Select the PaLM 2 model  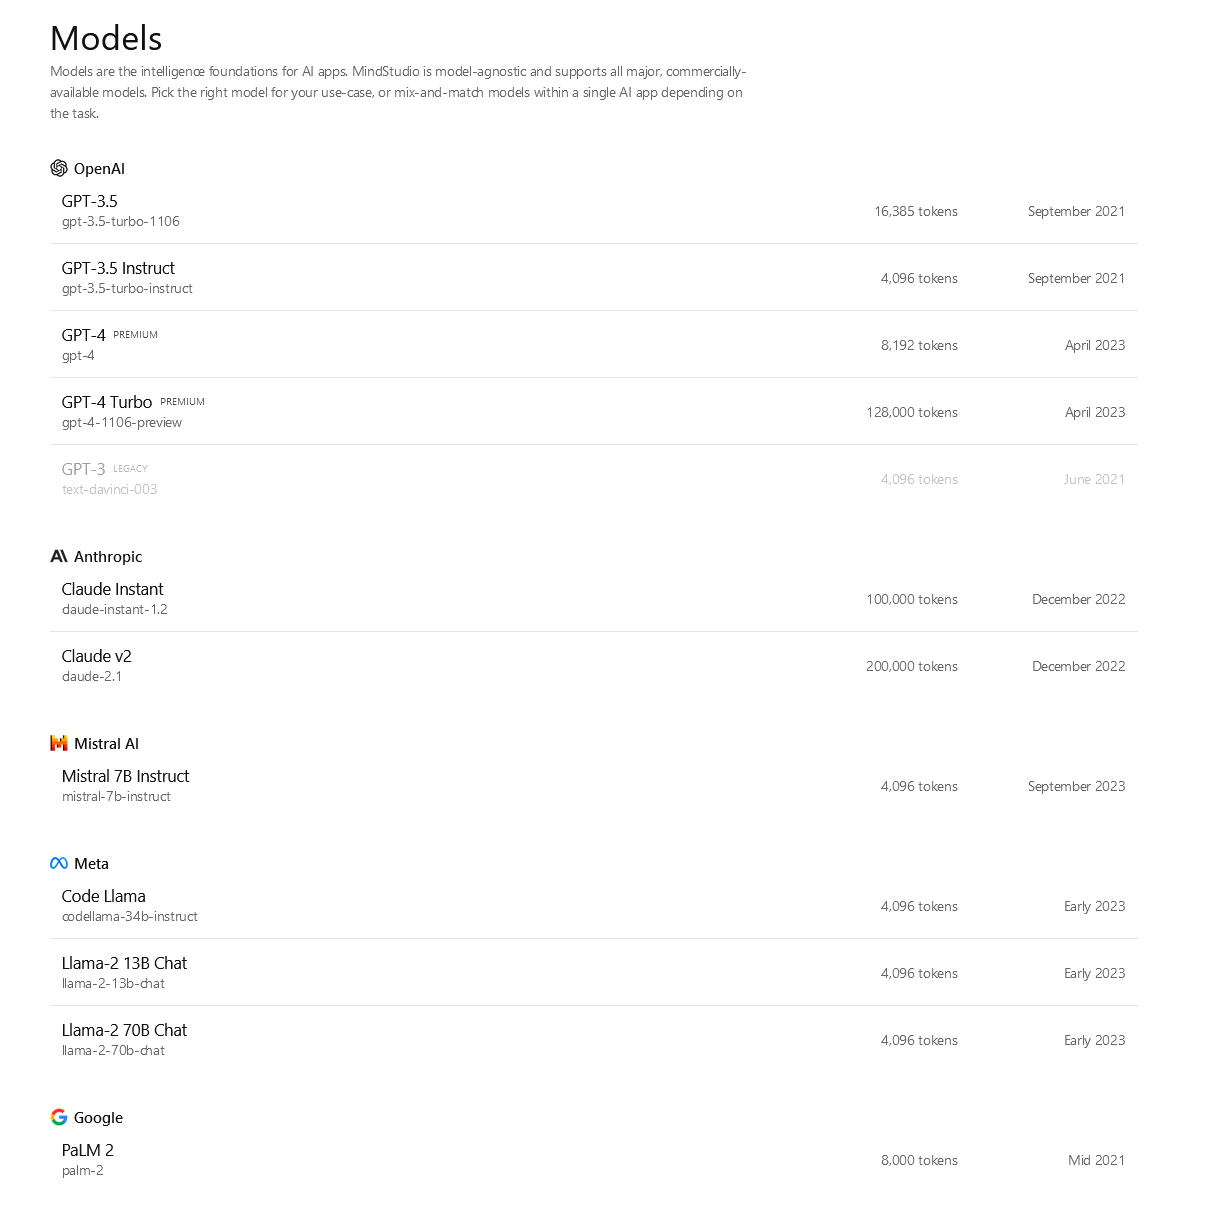(x=594, y=1160)
